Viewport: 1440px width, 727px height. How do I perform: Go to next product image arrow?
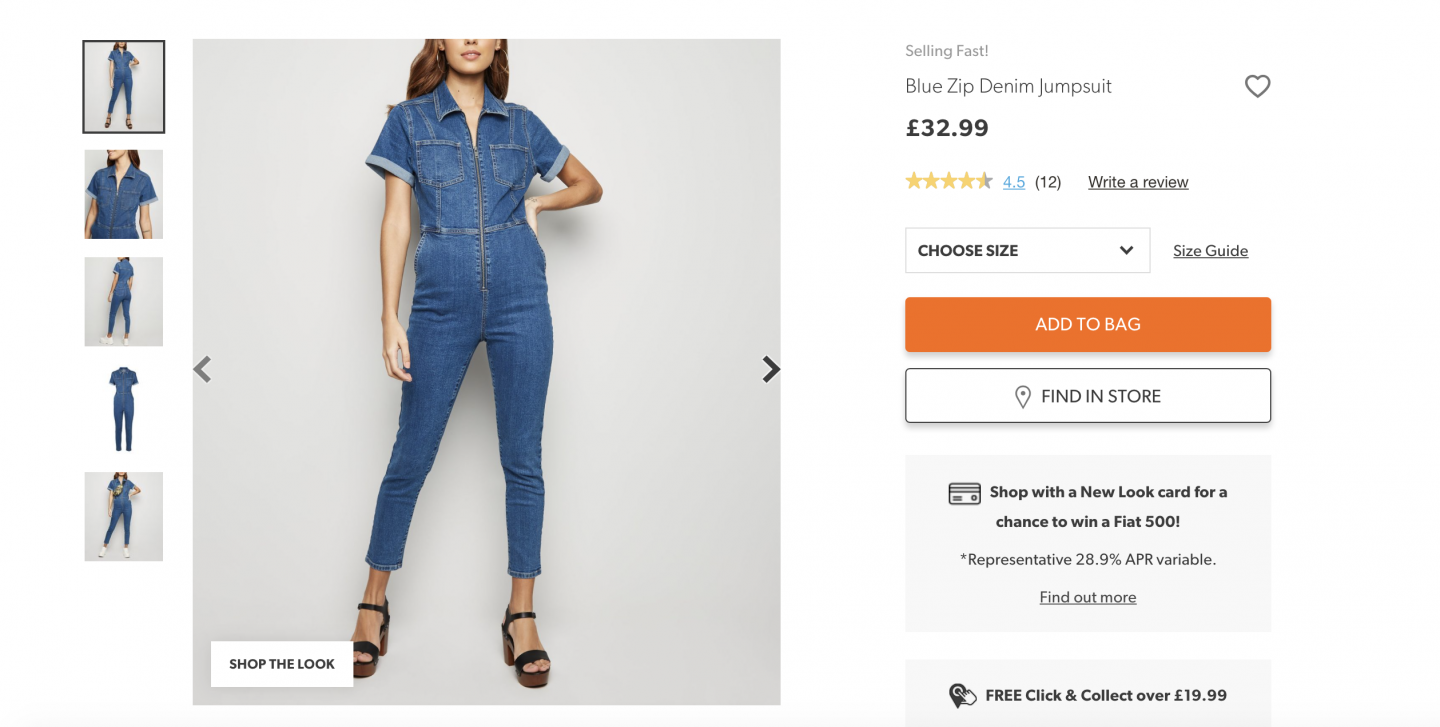click(770, 370)
